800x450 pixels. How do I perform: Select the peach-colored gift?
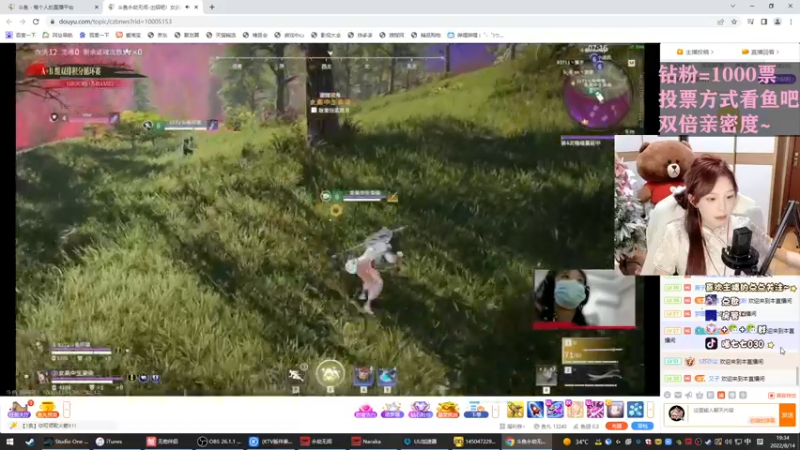click(575, 409)
